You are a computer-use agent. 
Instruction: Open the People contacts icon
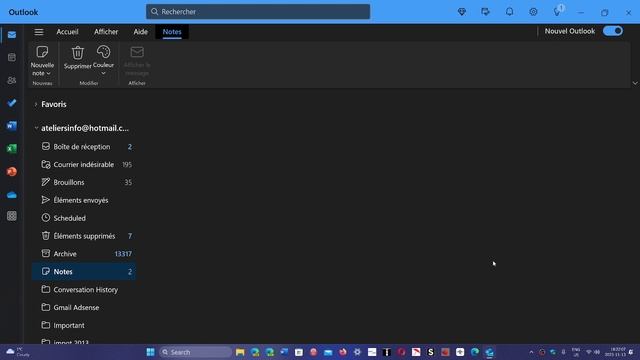tap(12, 80)
